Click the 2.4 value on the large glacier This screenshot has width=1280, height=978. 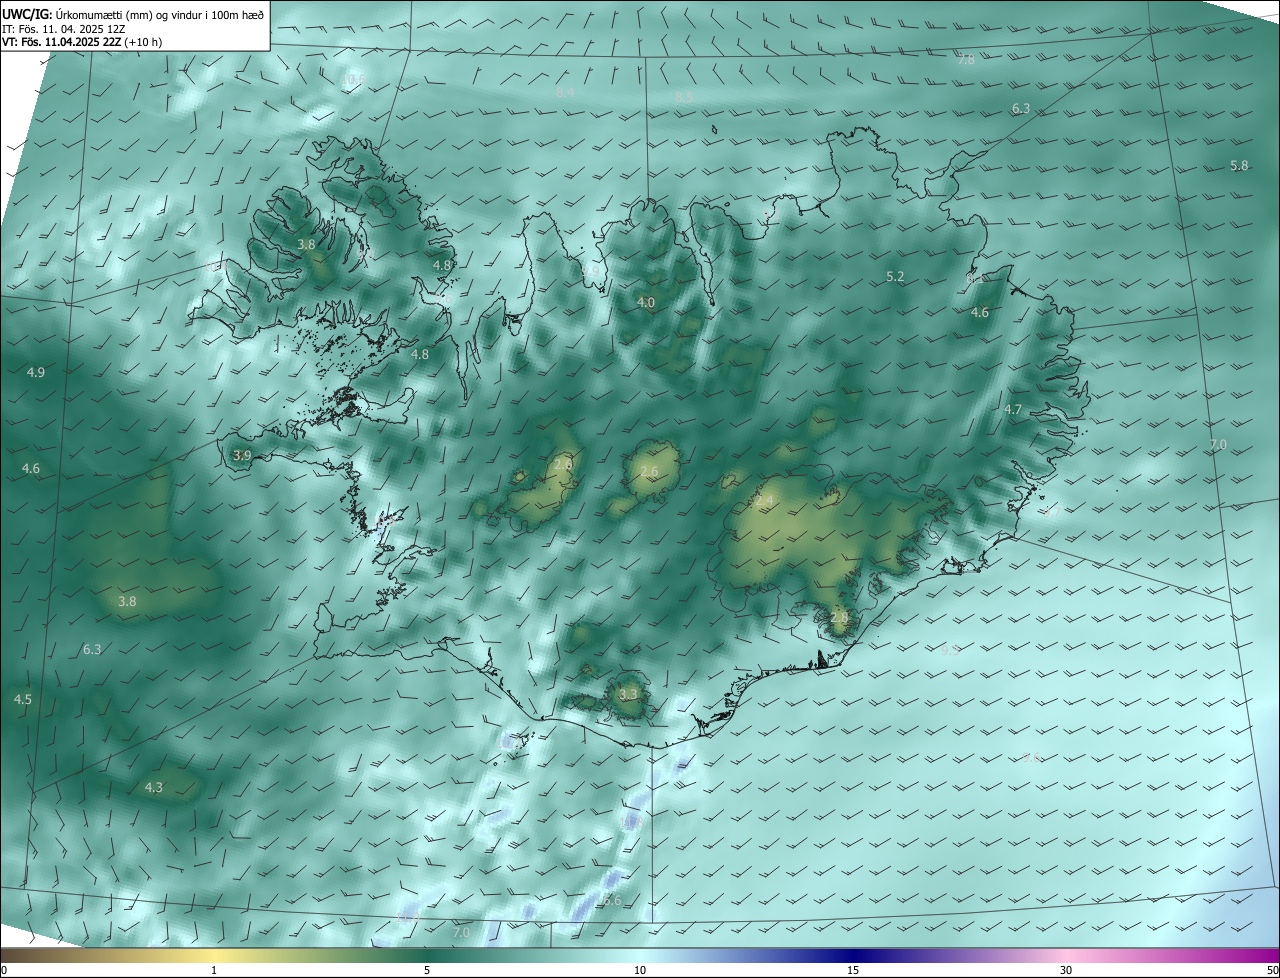tap(764, 500)
